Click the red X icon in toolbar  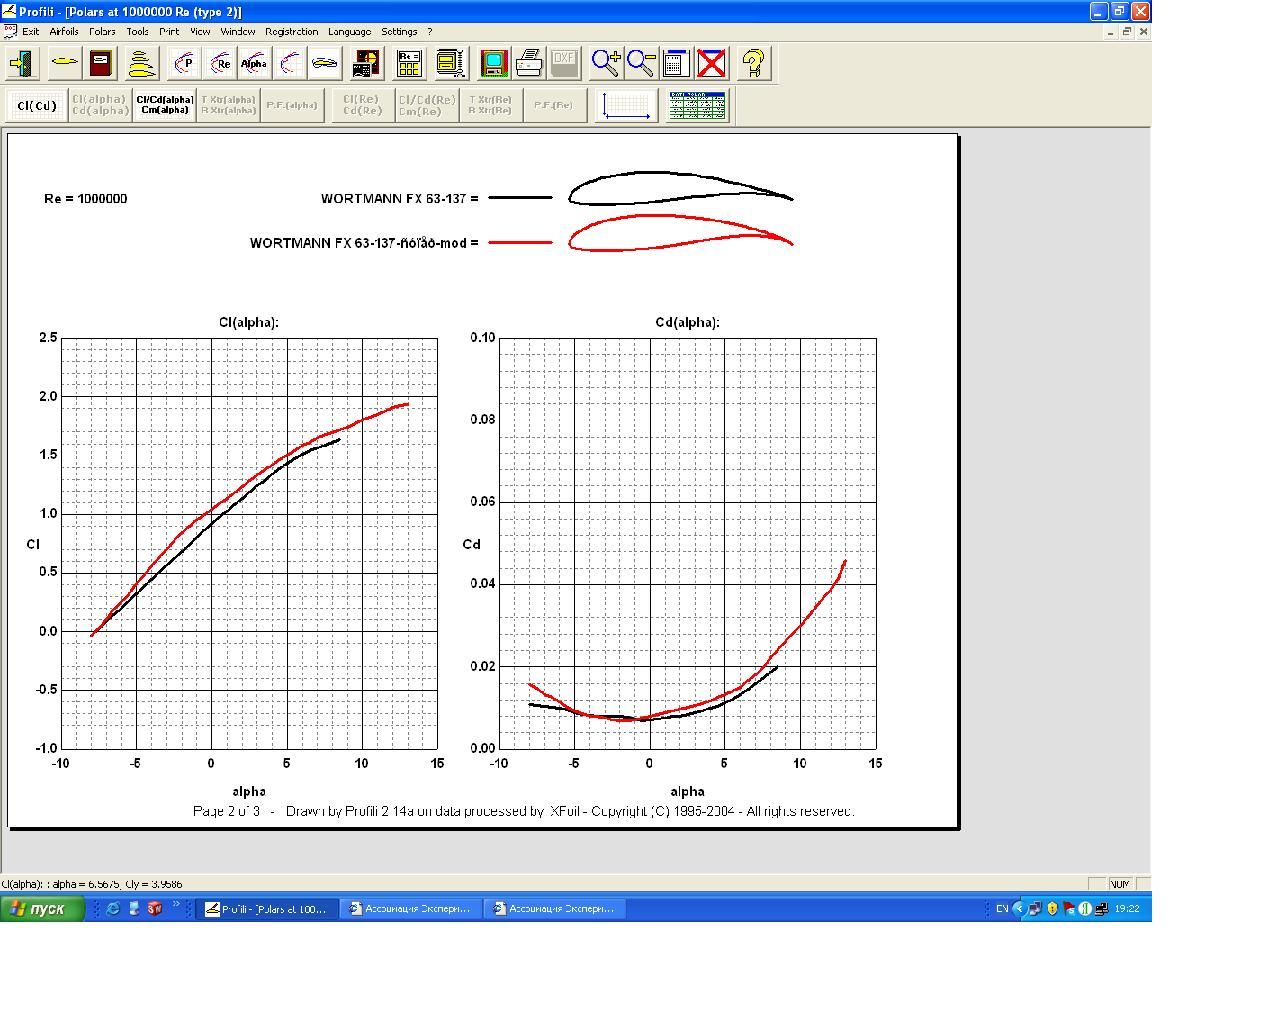click(711, 64)
